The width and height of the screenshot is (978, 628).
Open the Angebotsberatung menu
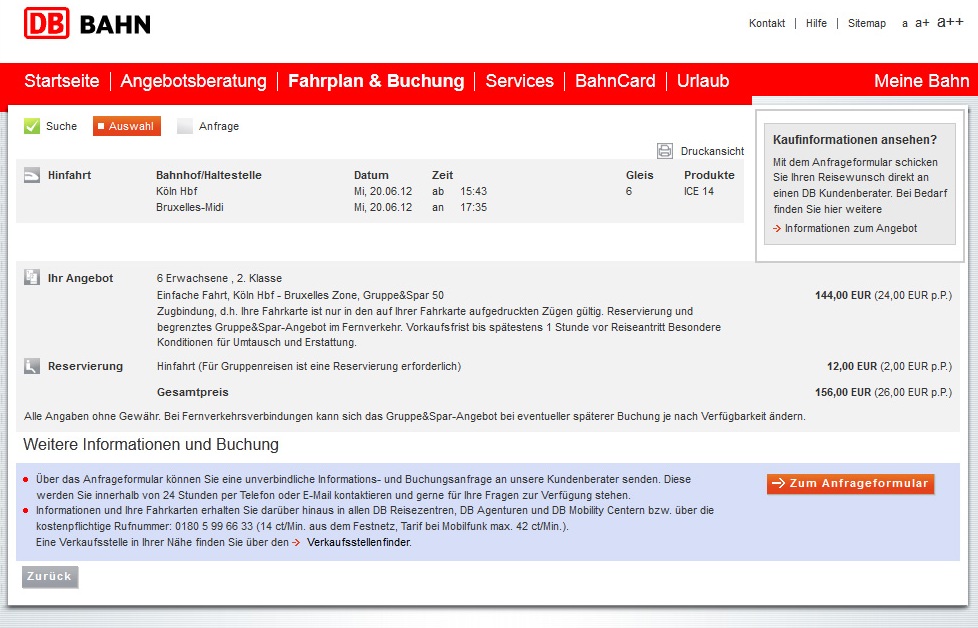[193, 81]
